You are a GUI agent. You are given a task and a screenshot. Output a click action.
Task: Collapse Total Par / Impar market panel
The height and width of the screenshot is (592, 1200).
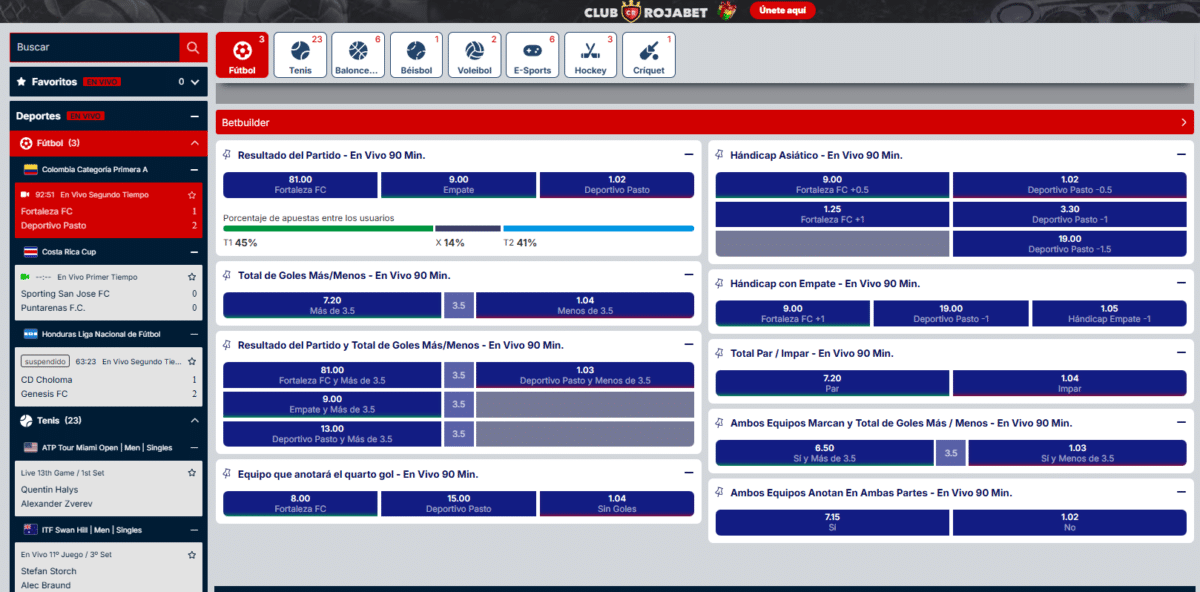pyautogui.click(x=1182, y=353)
